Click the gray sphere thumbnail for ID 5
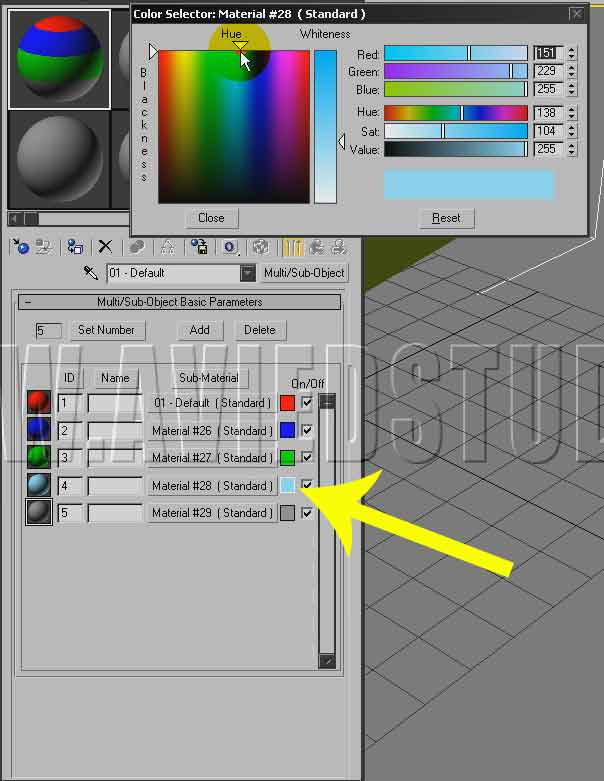Image resolution: width=604 pixels, height=781 pixels. tap(39, 513)
